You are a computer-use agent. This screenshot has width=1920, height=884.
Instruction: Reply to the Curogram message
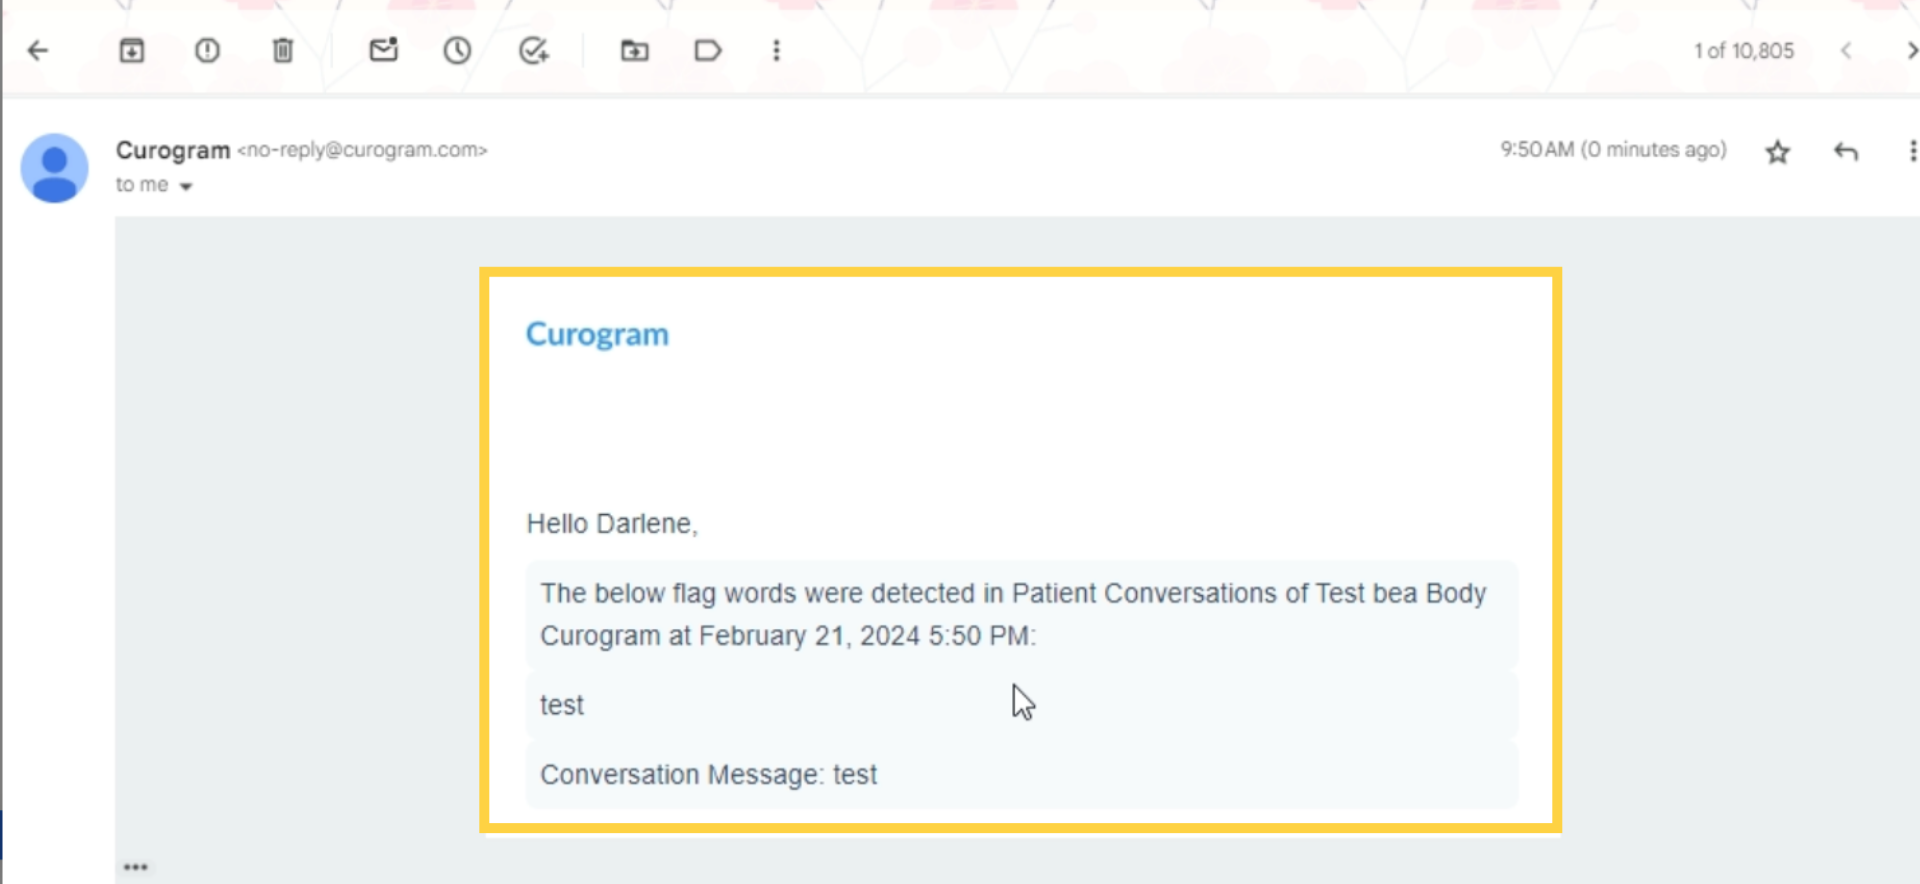point(1846,152)
